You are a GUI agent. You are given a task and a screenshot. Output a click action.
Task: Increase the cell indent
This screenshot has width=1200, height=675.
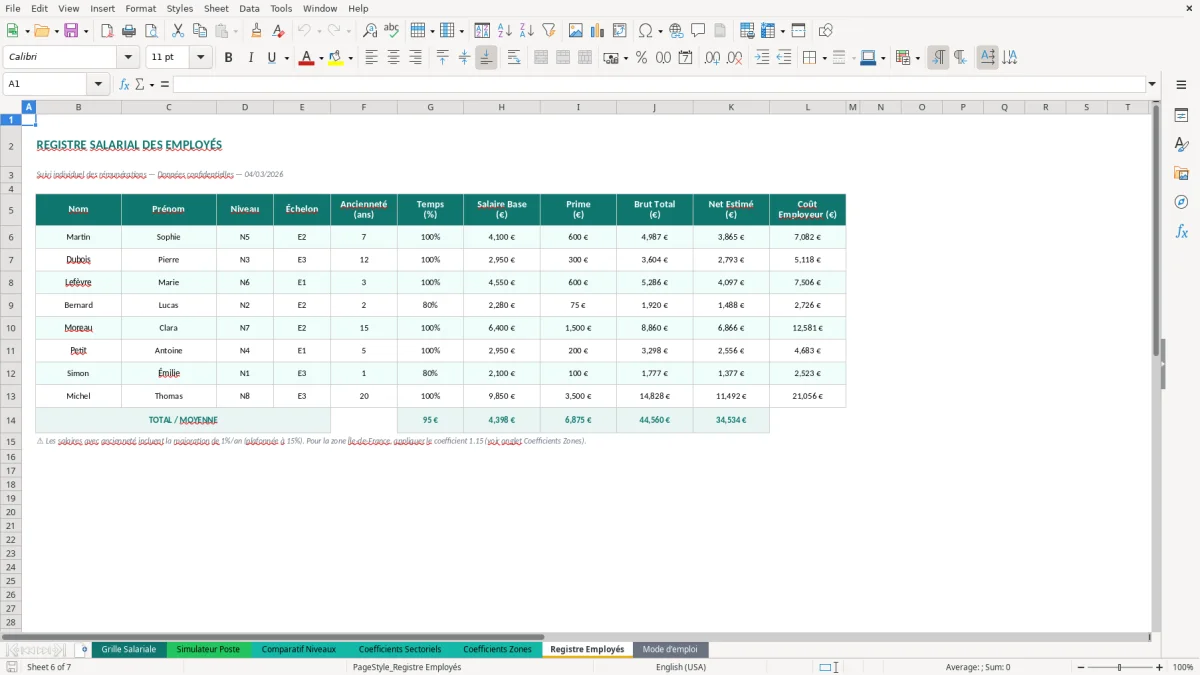tap(762, 58)
